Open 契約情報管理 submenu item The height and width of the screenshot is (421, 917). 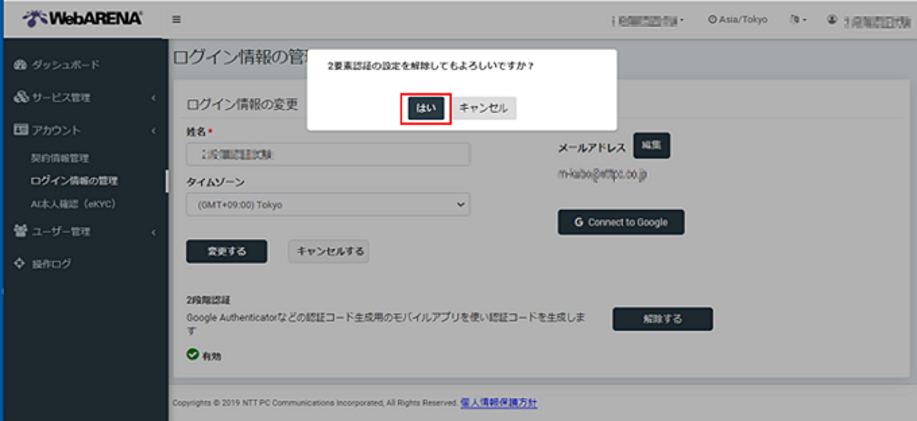point(59,158)
